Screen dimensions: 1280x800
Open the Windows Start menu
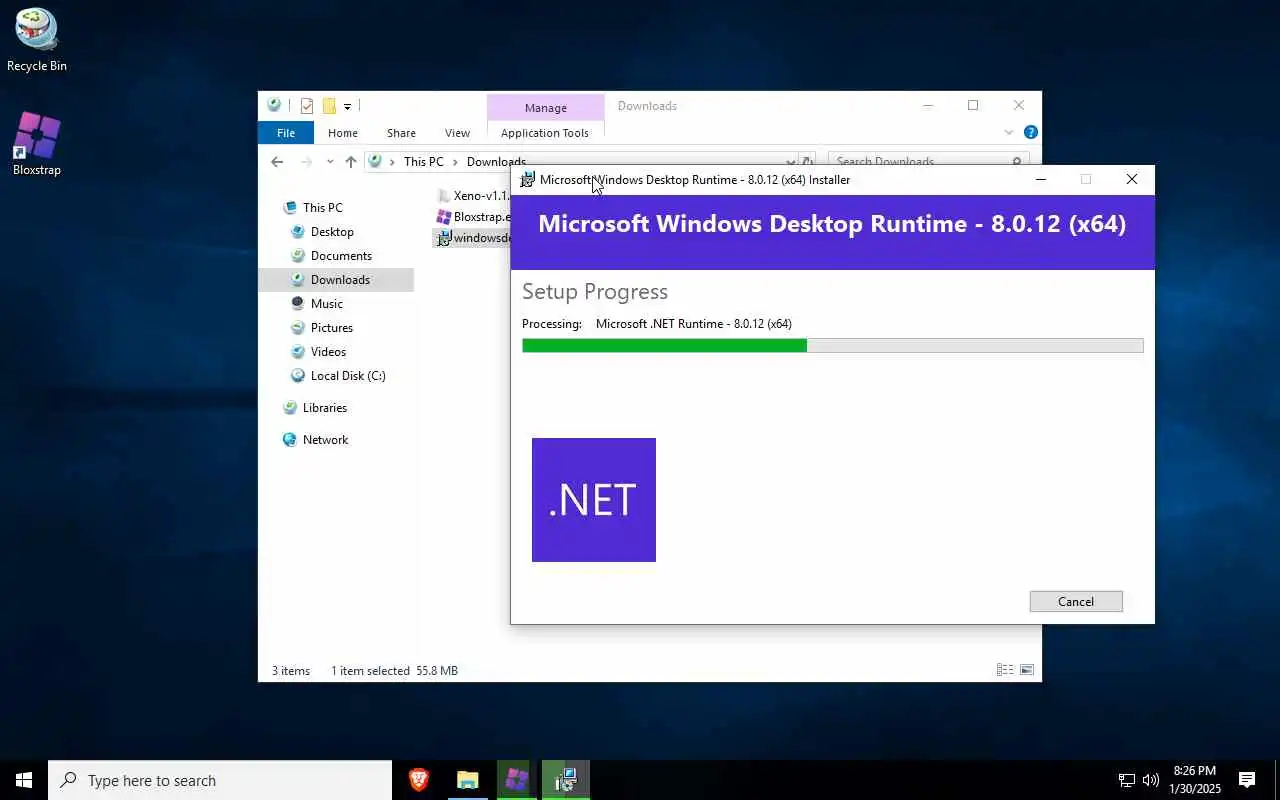point(24,780)
